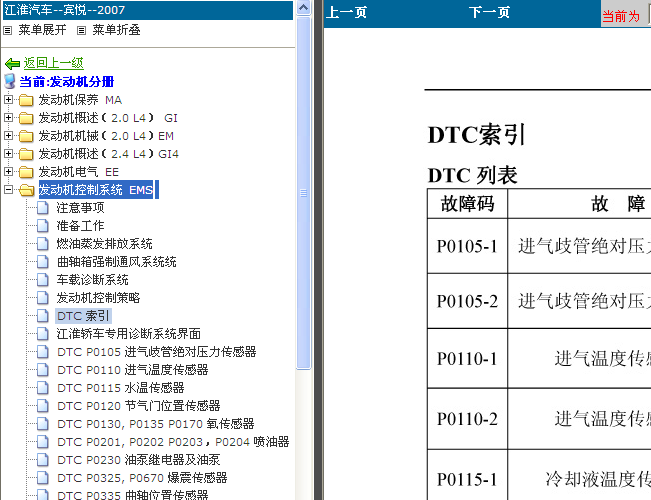Click the 菜单折叠 menu icon
The width and height of the screenshot is (651, 500).
[x=81, y=30]
